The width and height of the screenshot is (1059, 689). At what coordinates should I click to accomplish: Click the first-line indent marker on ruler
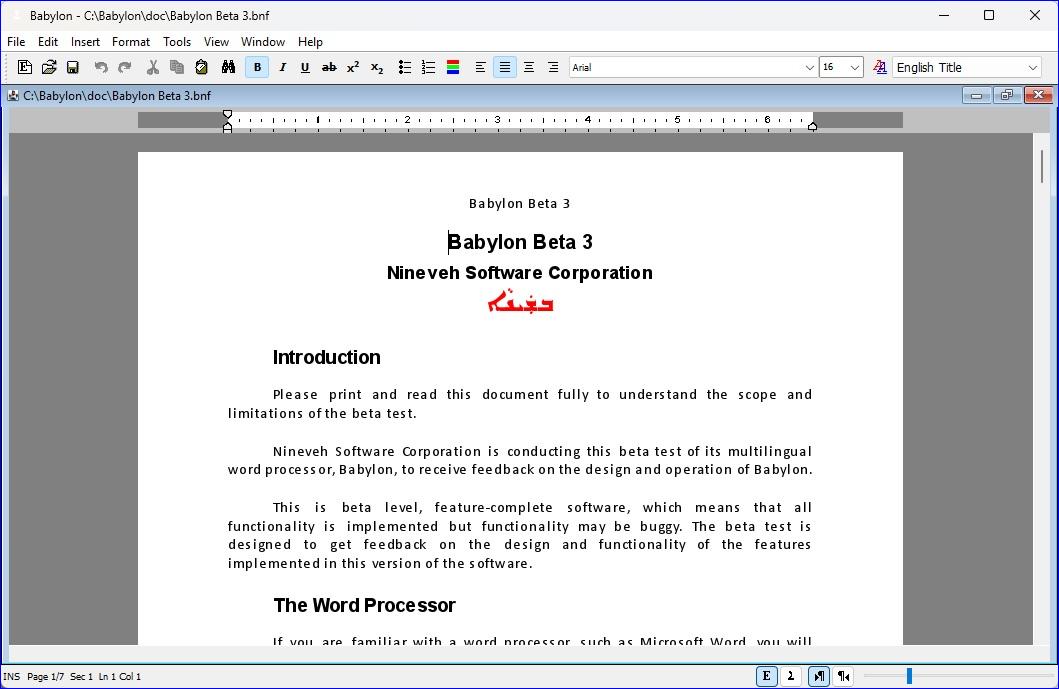(x=228, y=114)
